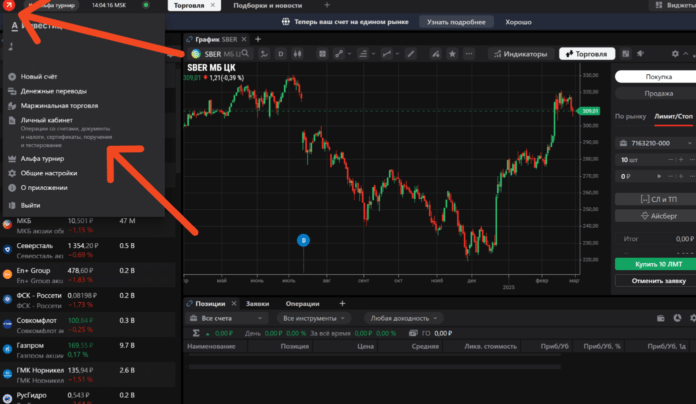
Task: Expand the trend line tool dropdown arrow
Action: click(397, 54)
